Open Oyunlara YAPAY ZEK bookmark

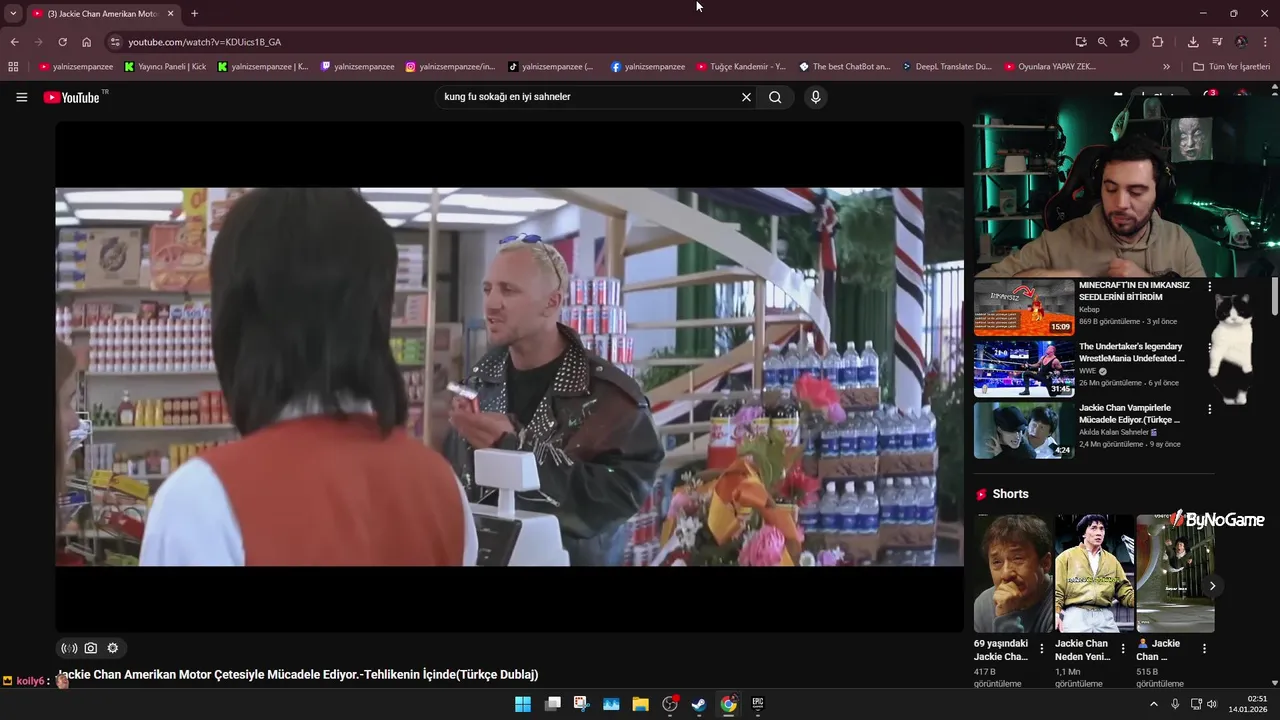click(x=1050, y=67)
